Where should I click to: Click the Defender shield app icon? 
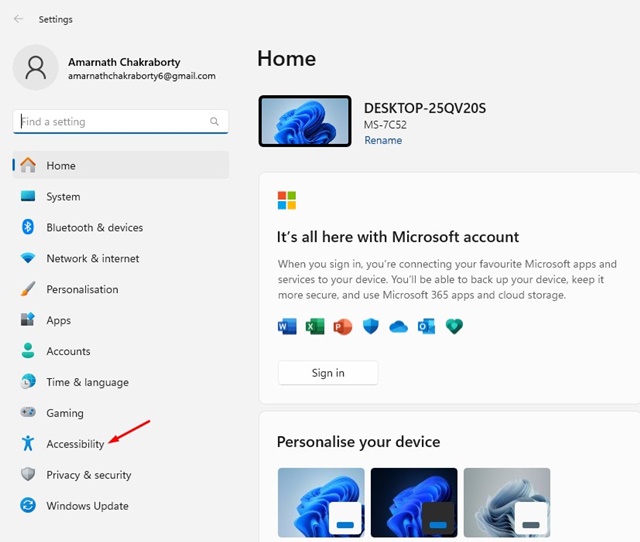[x=371, y=327]
